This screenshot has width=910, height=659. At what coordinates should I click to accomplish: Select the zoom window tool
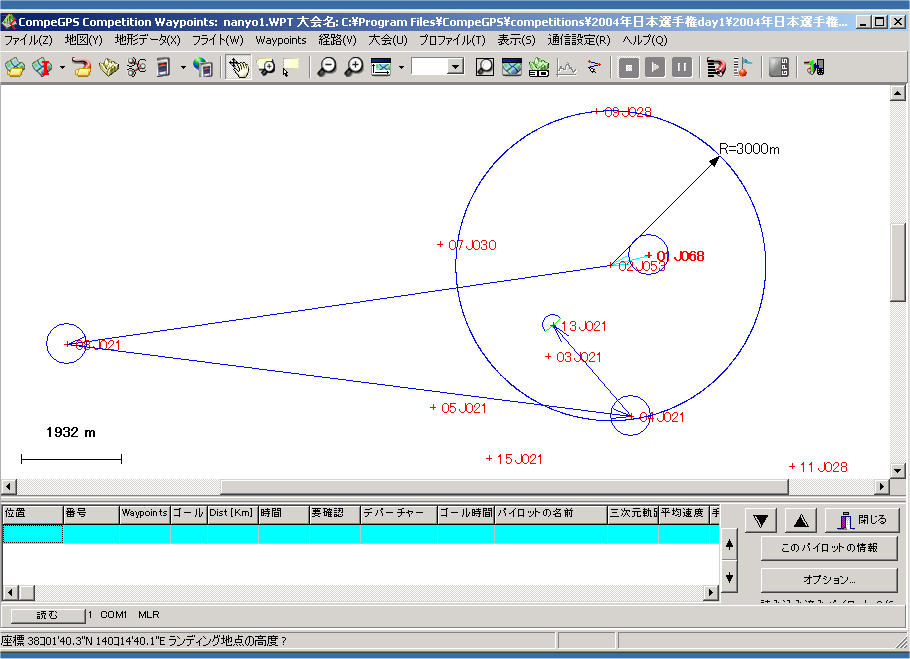click(x=266, y=67)
